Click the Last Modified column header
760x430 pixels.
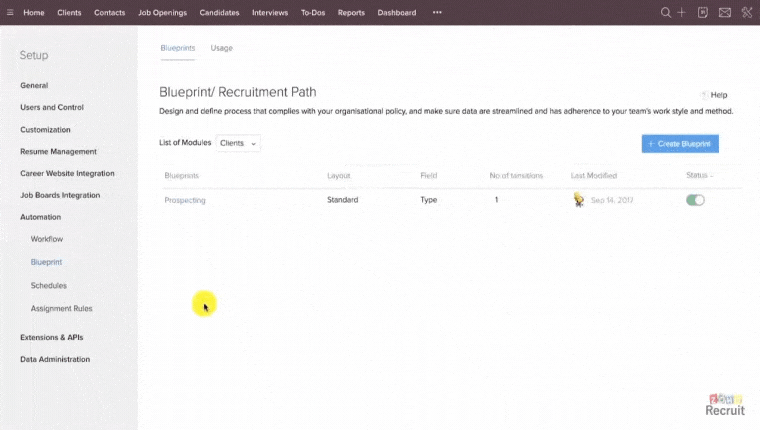[594, 175]
